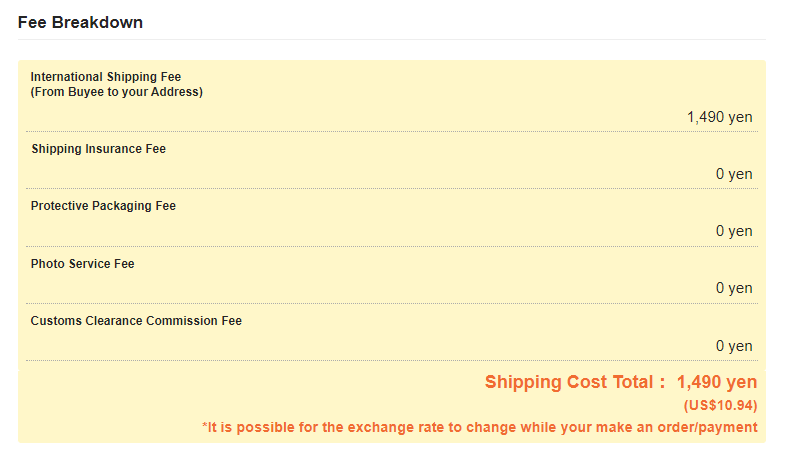Click the Shipping Insurance Fee 0 yen value
Image resolution: width=792 pixels, height=459 pixels.
coord(734,174)
